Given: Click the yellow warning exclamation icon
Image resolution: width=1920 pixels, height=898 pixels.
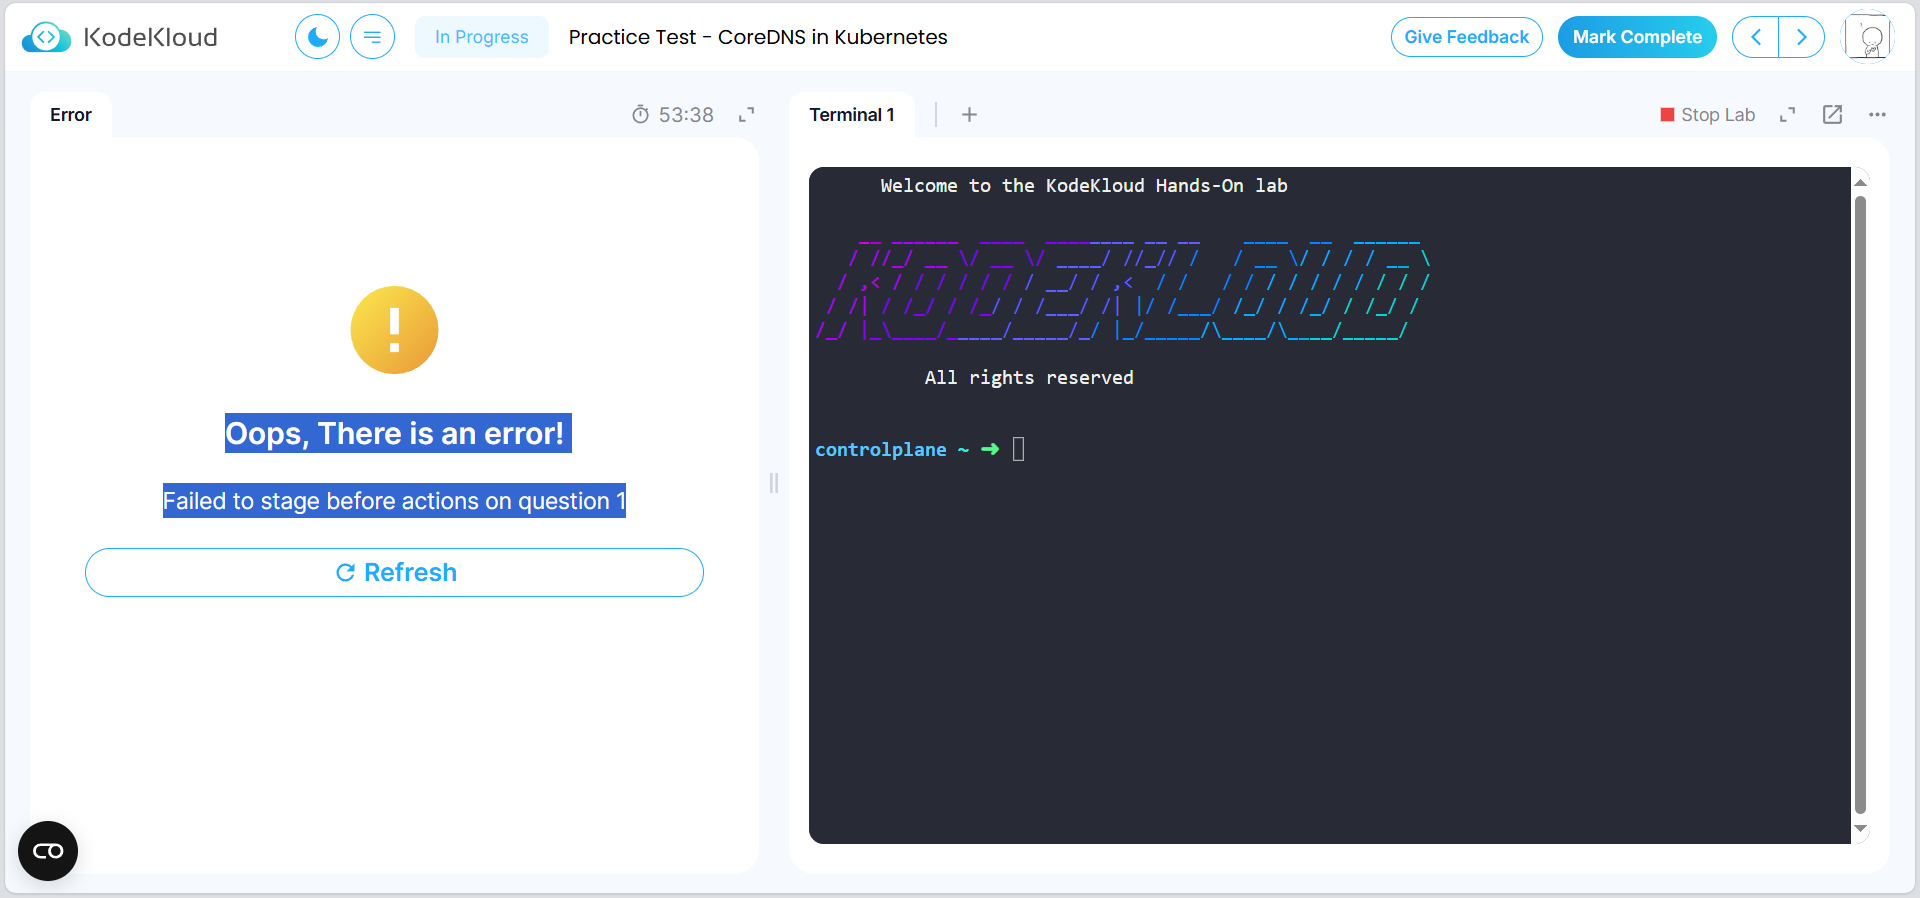Looking at the screenshot, I should 394,330.
